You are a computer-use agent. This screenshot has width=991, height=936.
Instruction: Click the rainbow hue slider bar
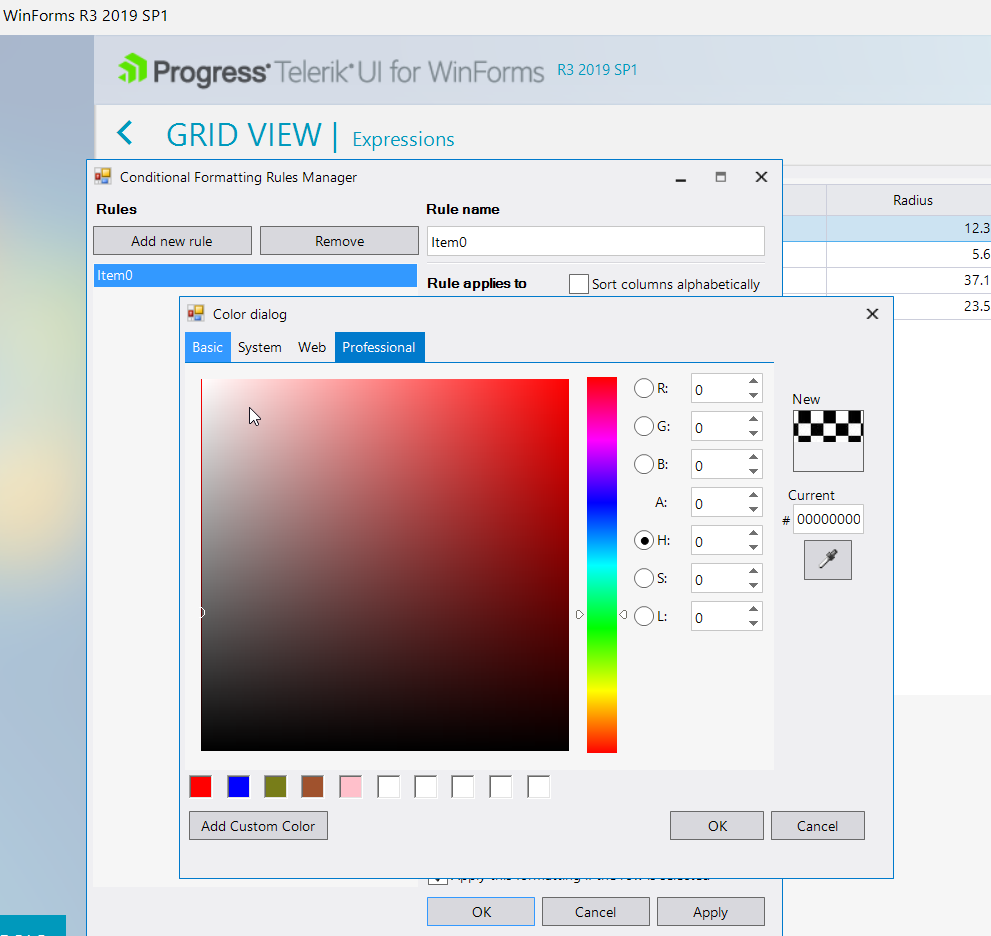[602, 564]
